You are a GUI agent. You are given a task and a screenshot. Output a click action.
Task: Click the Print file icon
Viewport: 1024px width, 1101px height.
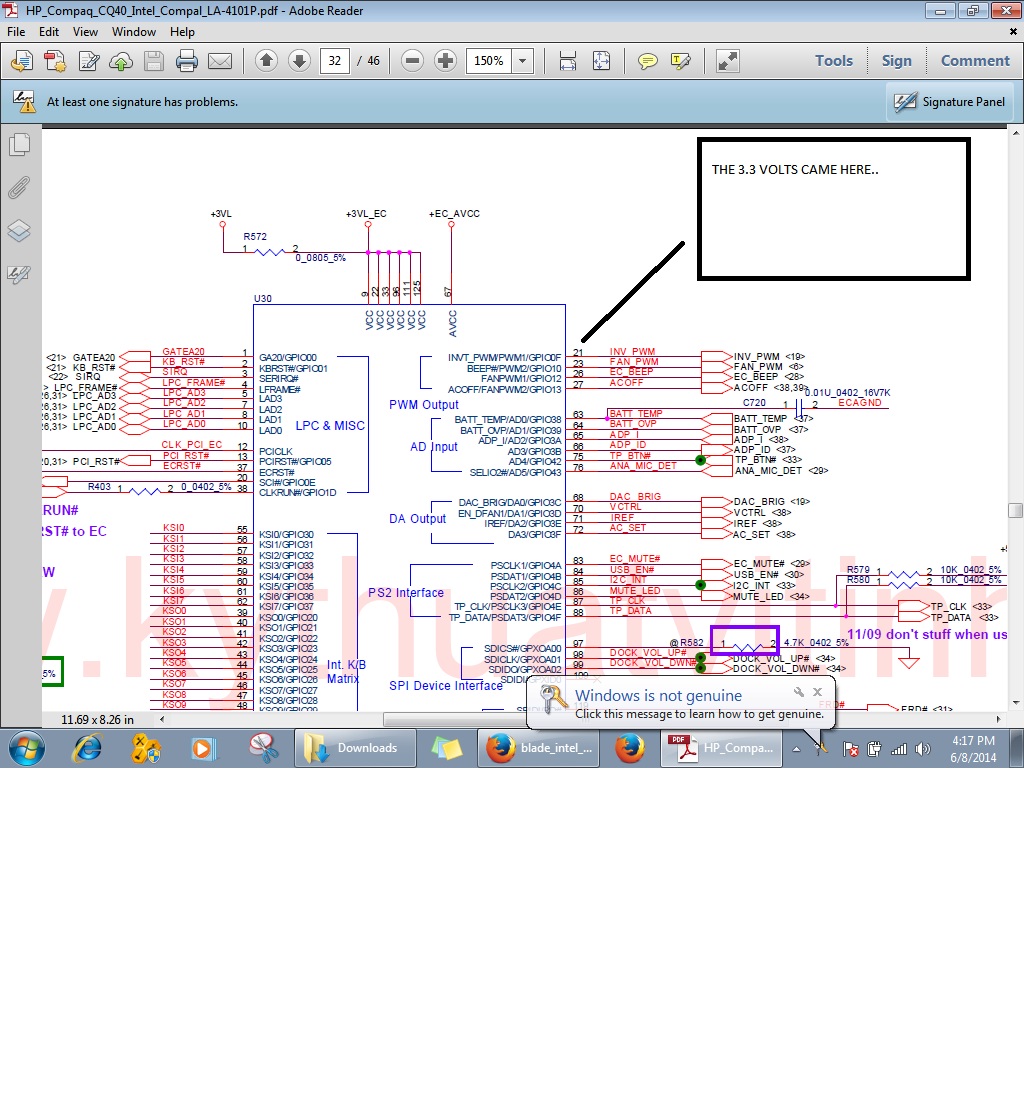click(x=186, y=61)
